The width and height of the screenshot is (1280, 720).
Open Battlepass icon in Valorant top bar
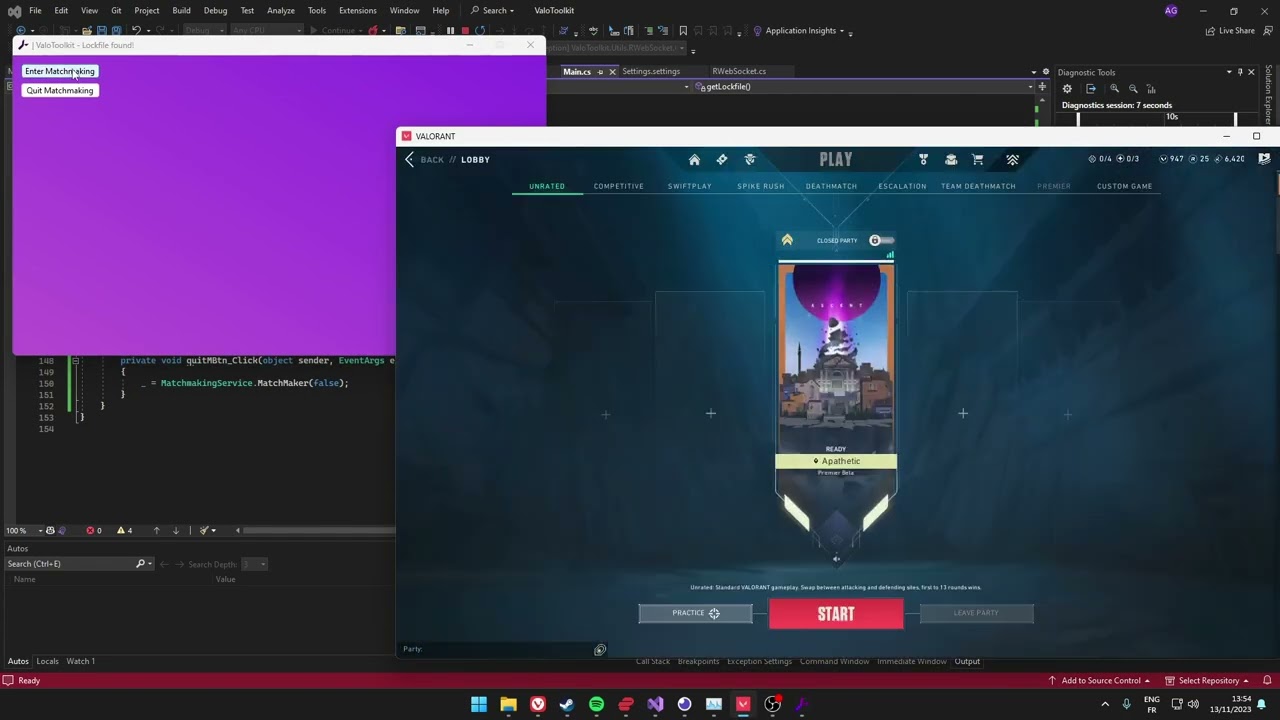[x=722, y=159]
